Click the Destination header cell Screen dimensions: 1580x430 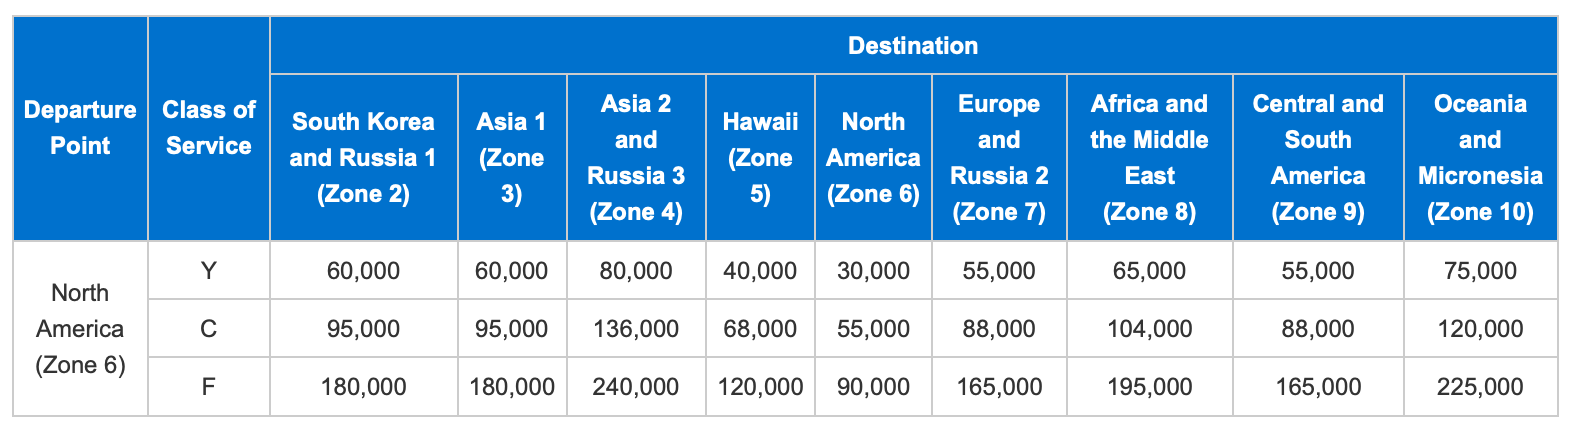[x=912, y=46]
